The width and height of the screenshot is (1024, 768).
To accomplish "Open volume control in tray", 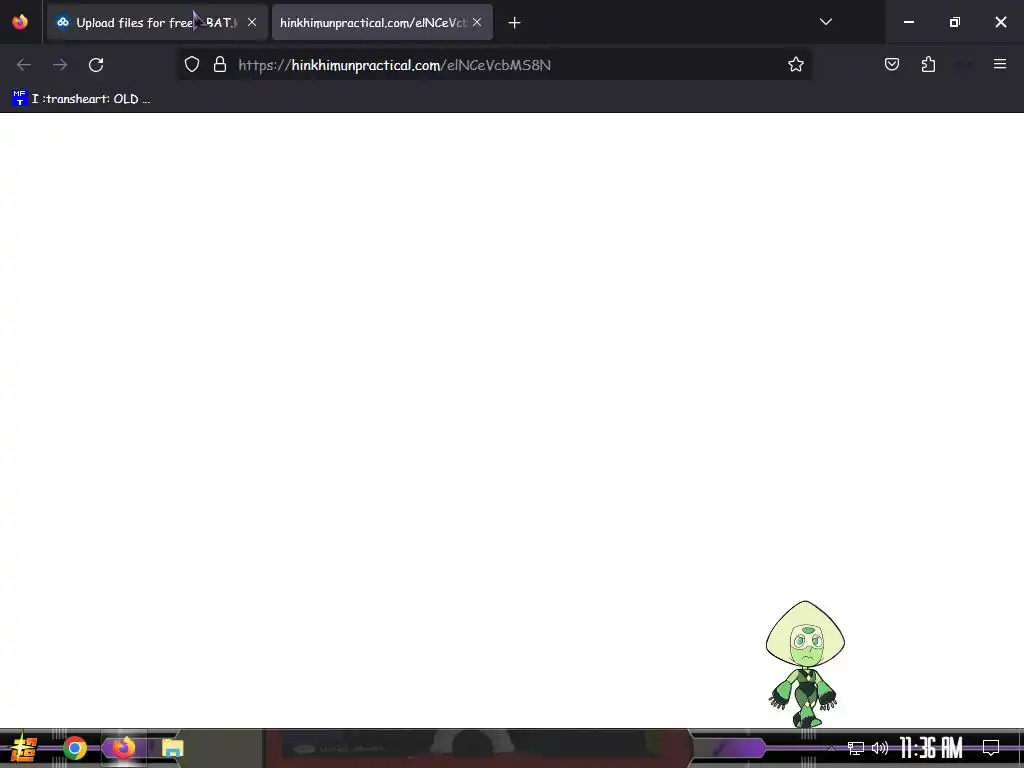I will click(x=880, y=748).
